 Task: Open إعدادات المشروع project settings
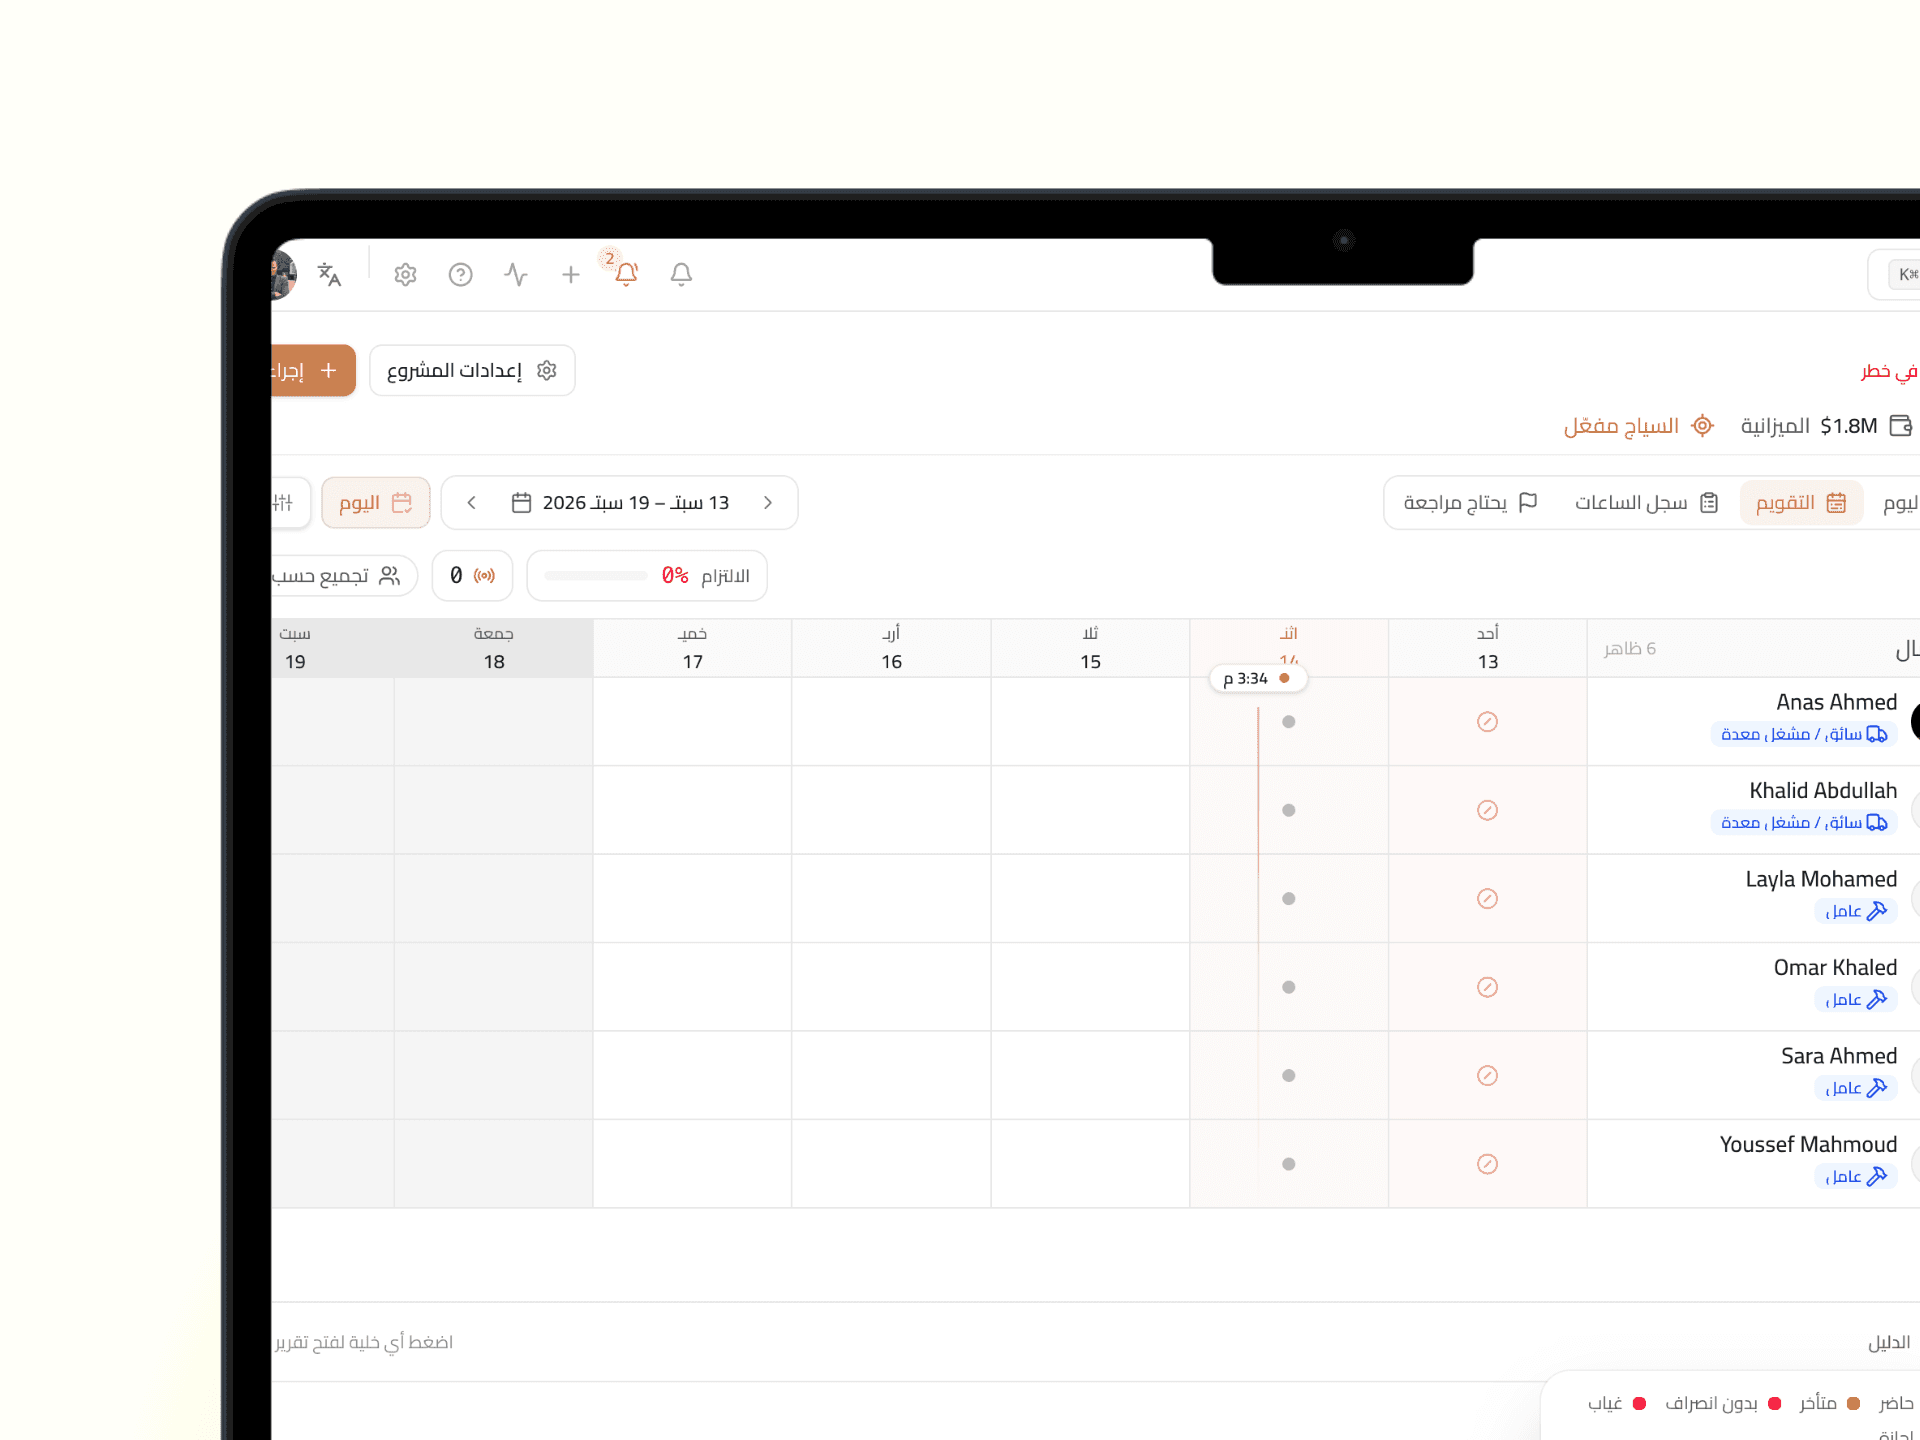pyautogui.click(x=472, y=371)
